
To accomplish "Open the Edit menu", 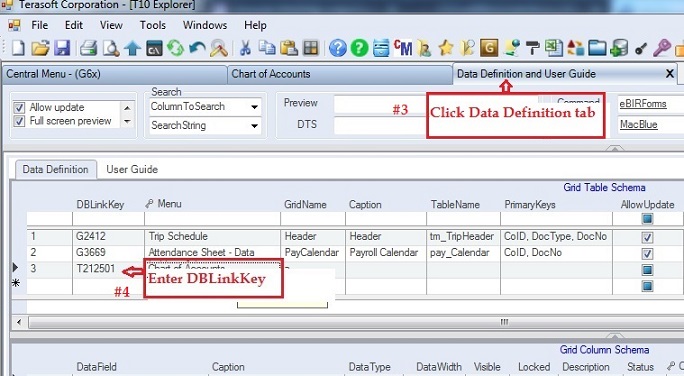I will click(x=74, y=25).
